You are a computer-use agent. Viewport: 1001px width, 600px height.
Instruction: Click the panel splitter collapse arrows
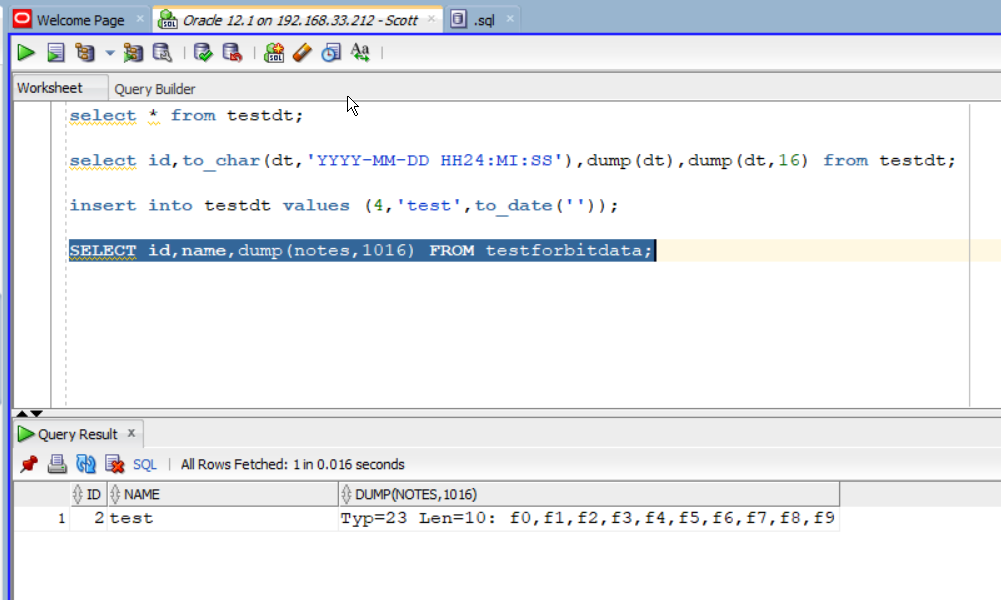coord(30,413)
